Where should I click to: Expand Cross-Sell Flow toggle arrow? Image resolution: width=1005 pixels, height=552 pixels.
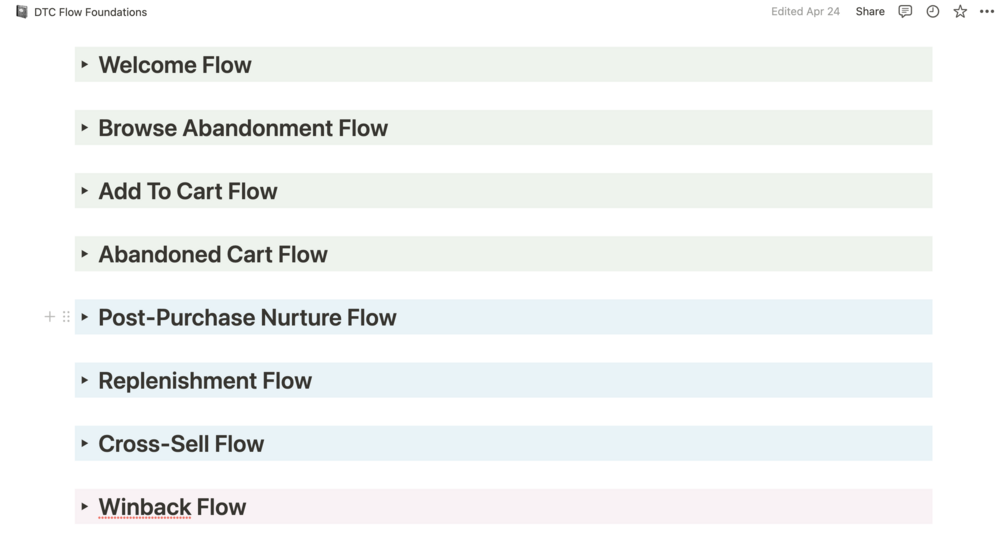coord(85,443)
